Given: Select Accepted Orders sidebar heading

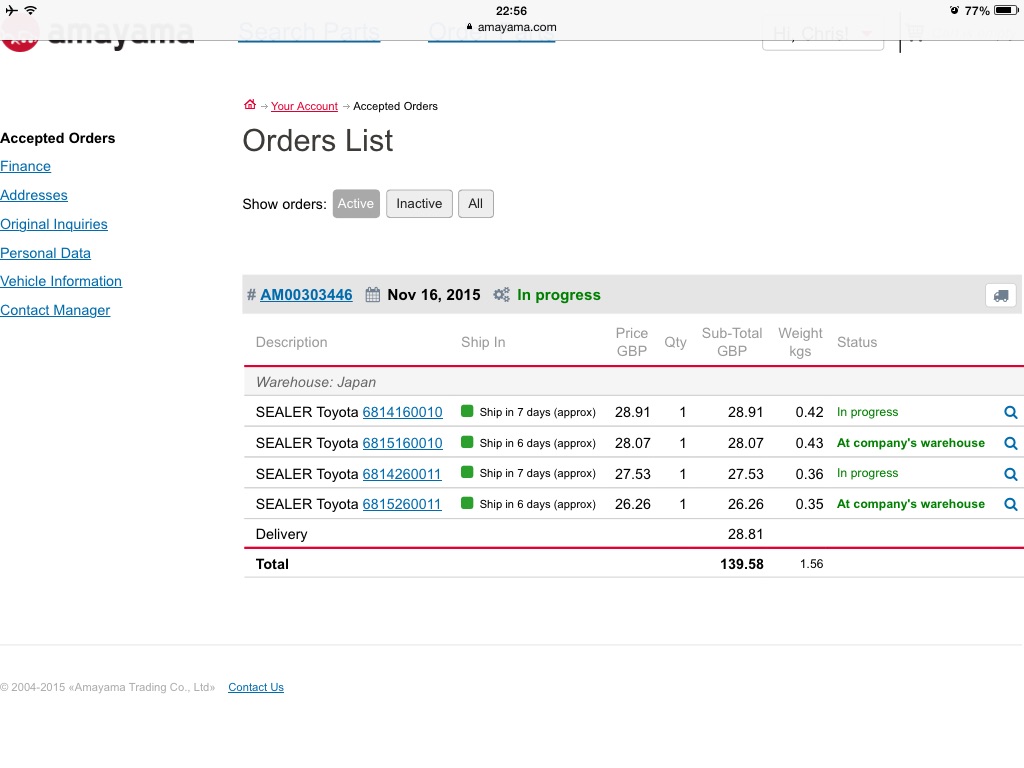Looking at the screenshot, I should [x=57, y=138].
